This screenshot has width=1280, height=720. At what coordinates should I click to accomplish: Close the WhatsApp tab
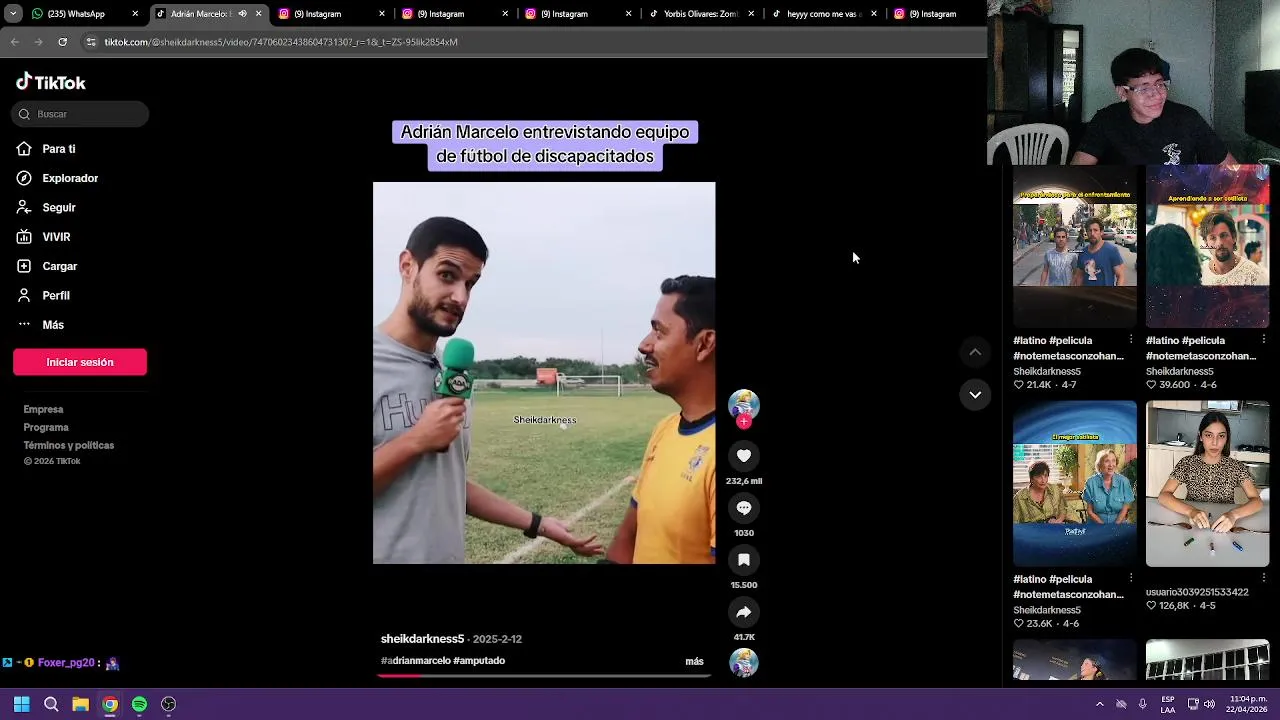click(135, 14)
